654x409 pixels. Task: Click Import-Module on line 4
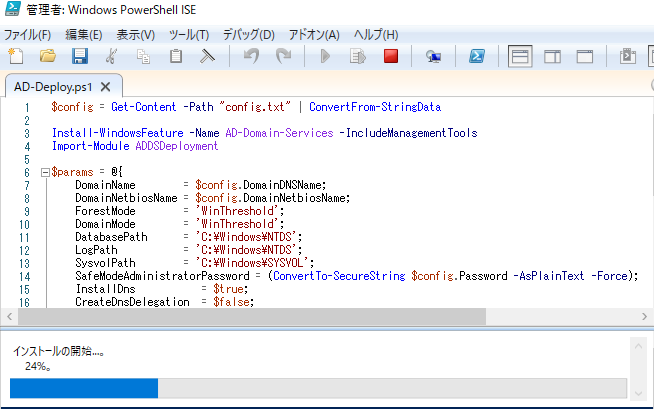point(91,146)
